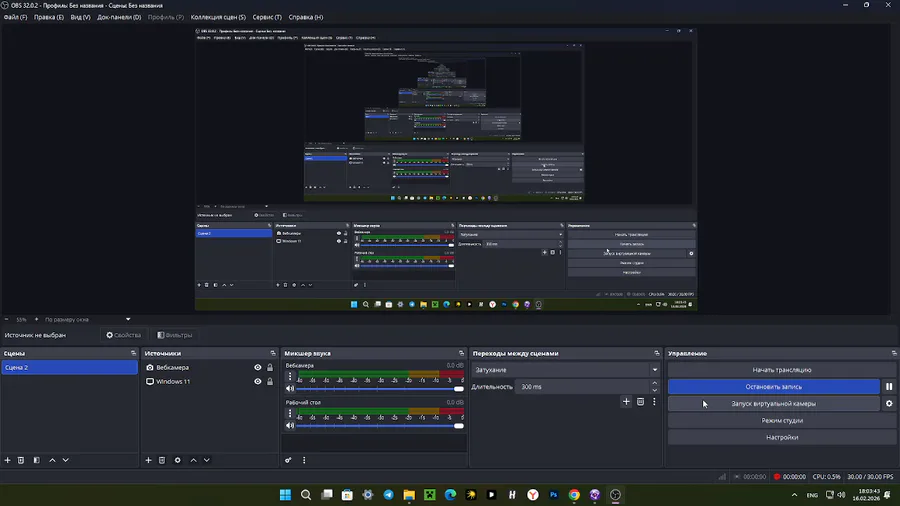Open the Коллекция сцен (S) menu
The image size is (900, 506).
click(x=218, y=17)
